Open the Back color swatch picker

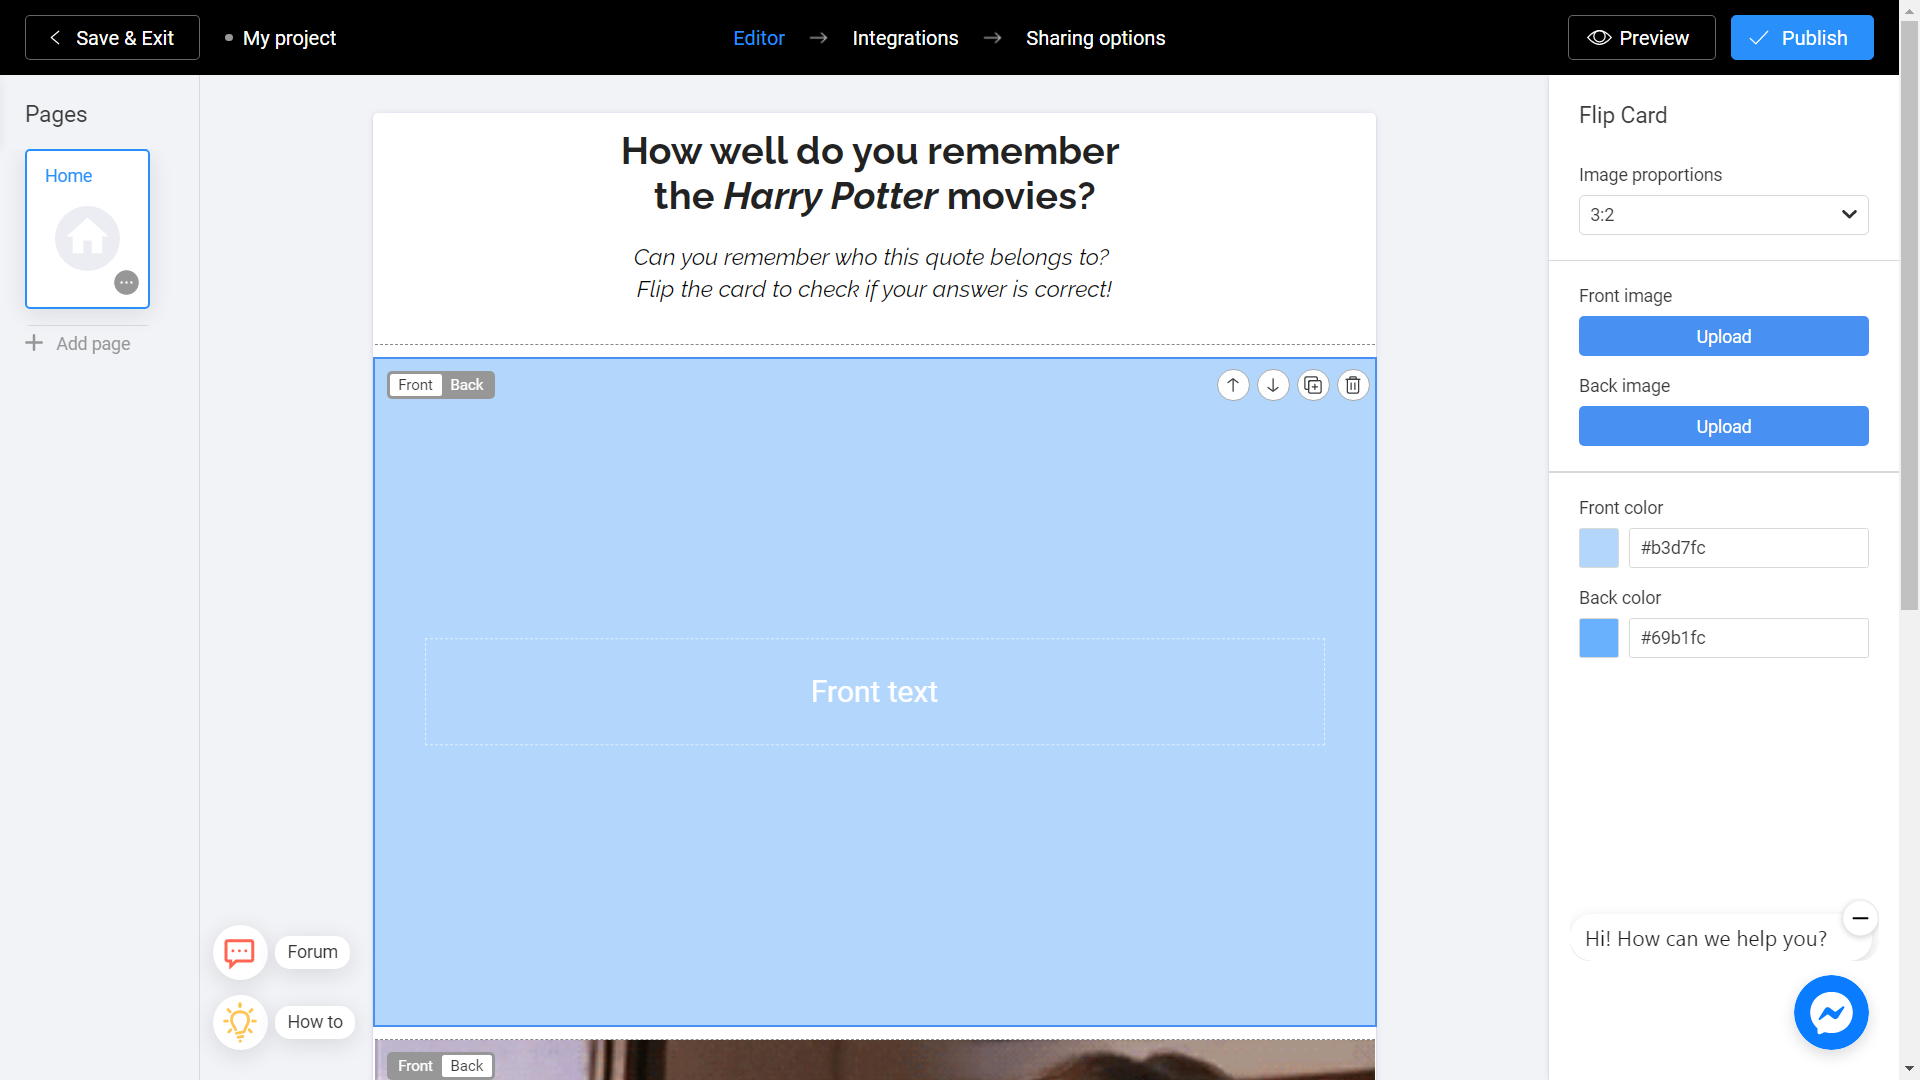[1598, 638]
